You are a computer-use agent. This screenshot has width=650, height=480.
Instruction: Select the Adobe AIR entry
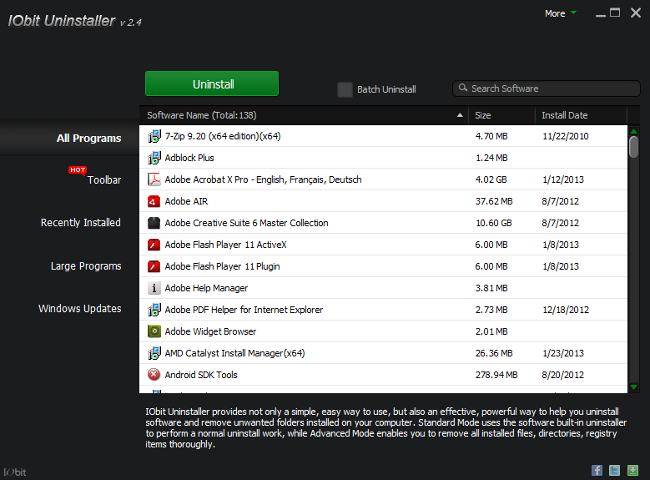(x=383, y=201)
